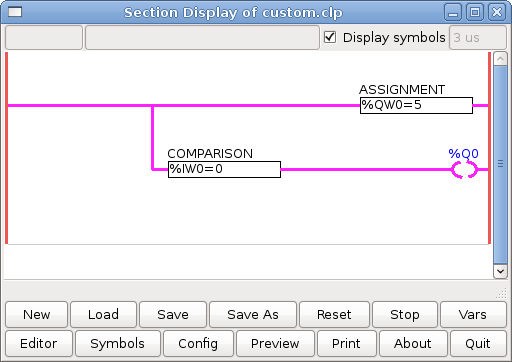
Task: Choose Save As button
Action: (x=253, y=314)
